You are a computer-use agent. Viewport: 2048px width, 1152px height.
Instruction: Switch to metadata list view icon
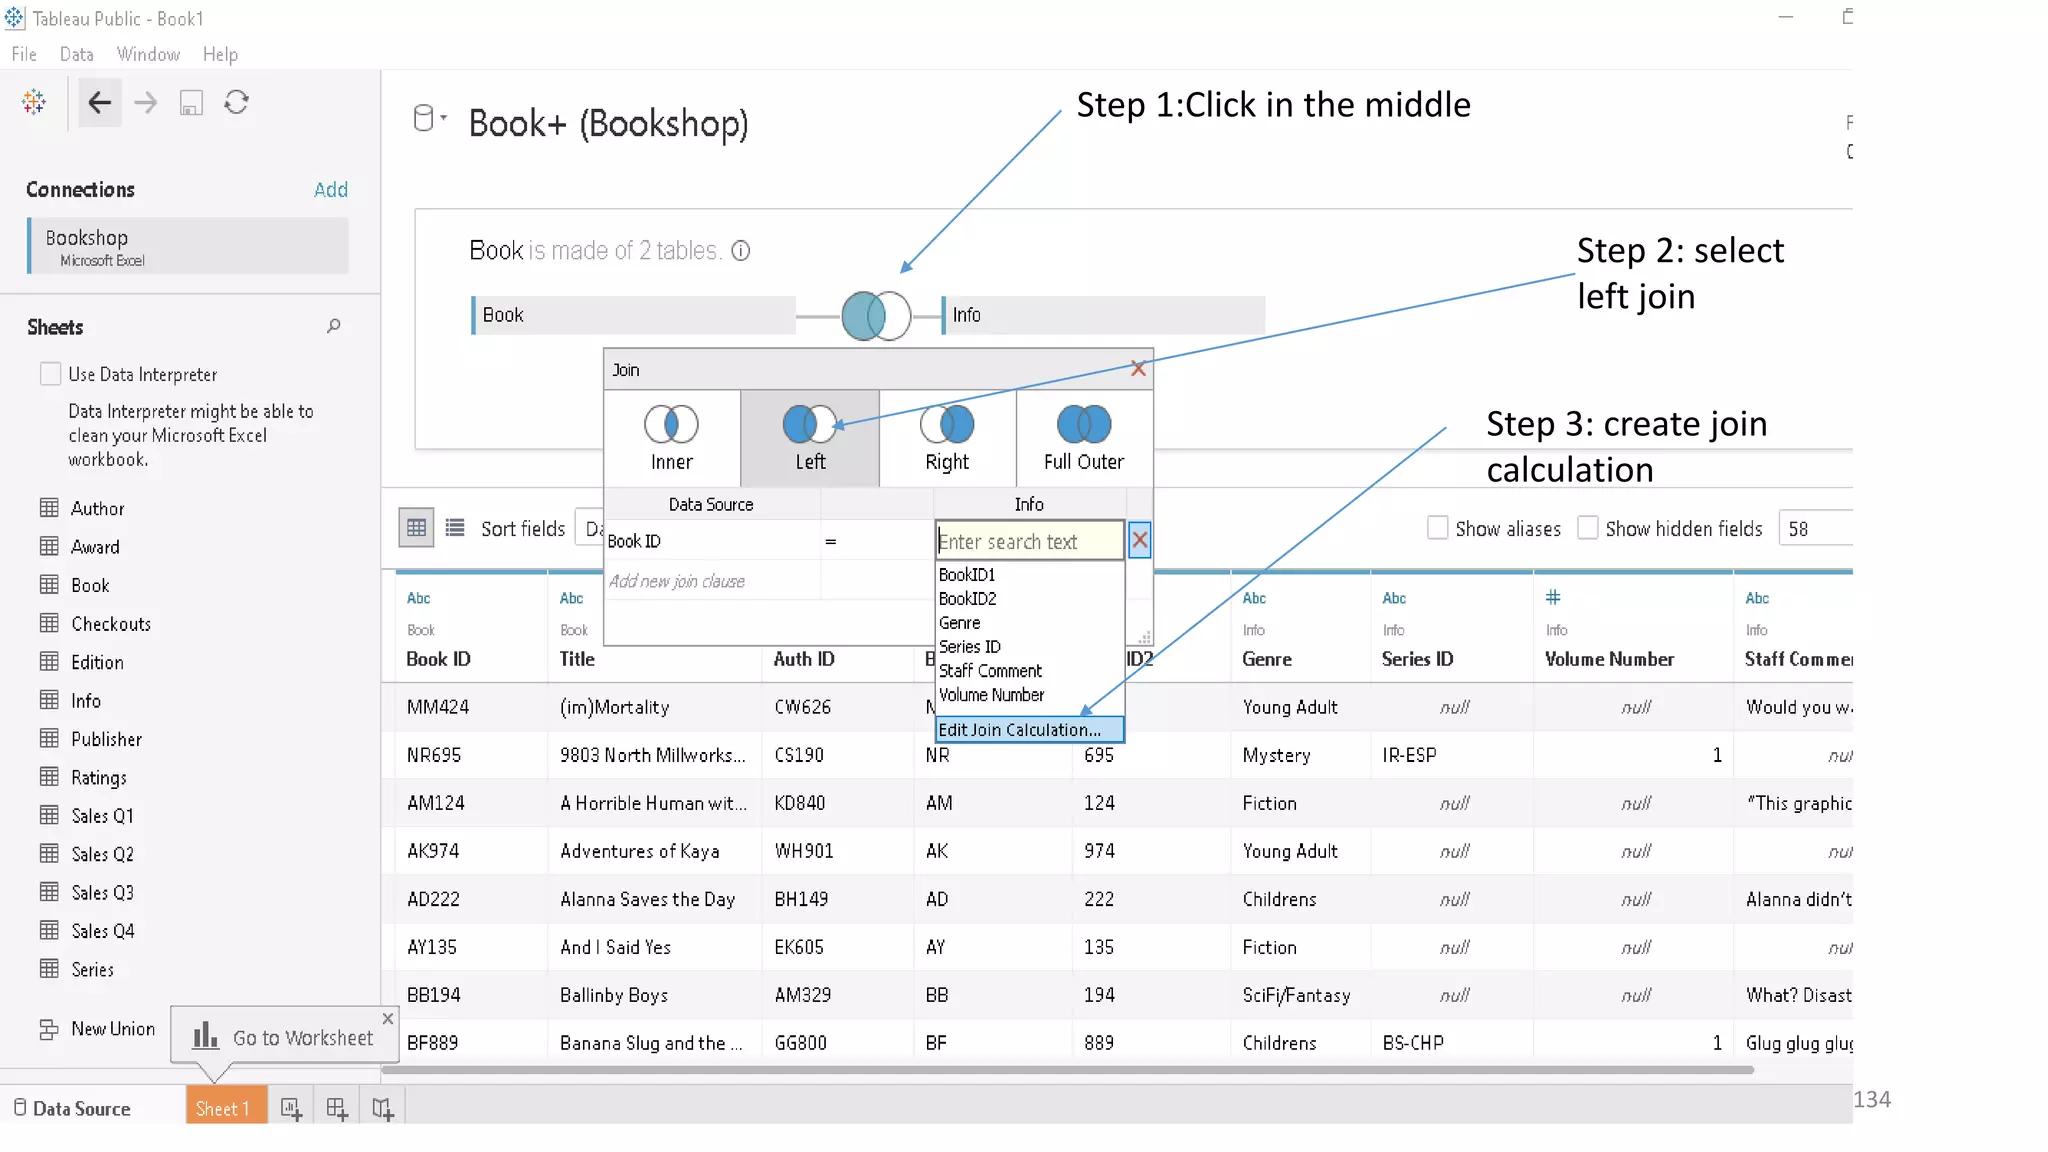(455, 528)
